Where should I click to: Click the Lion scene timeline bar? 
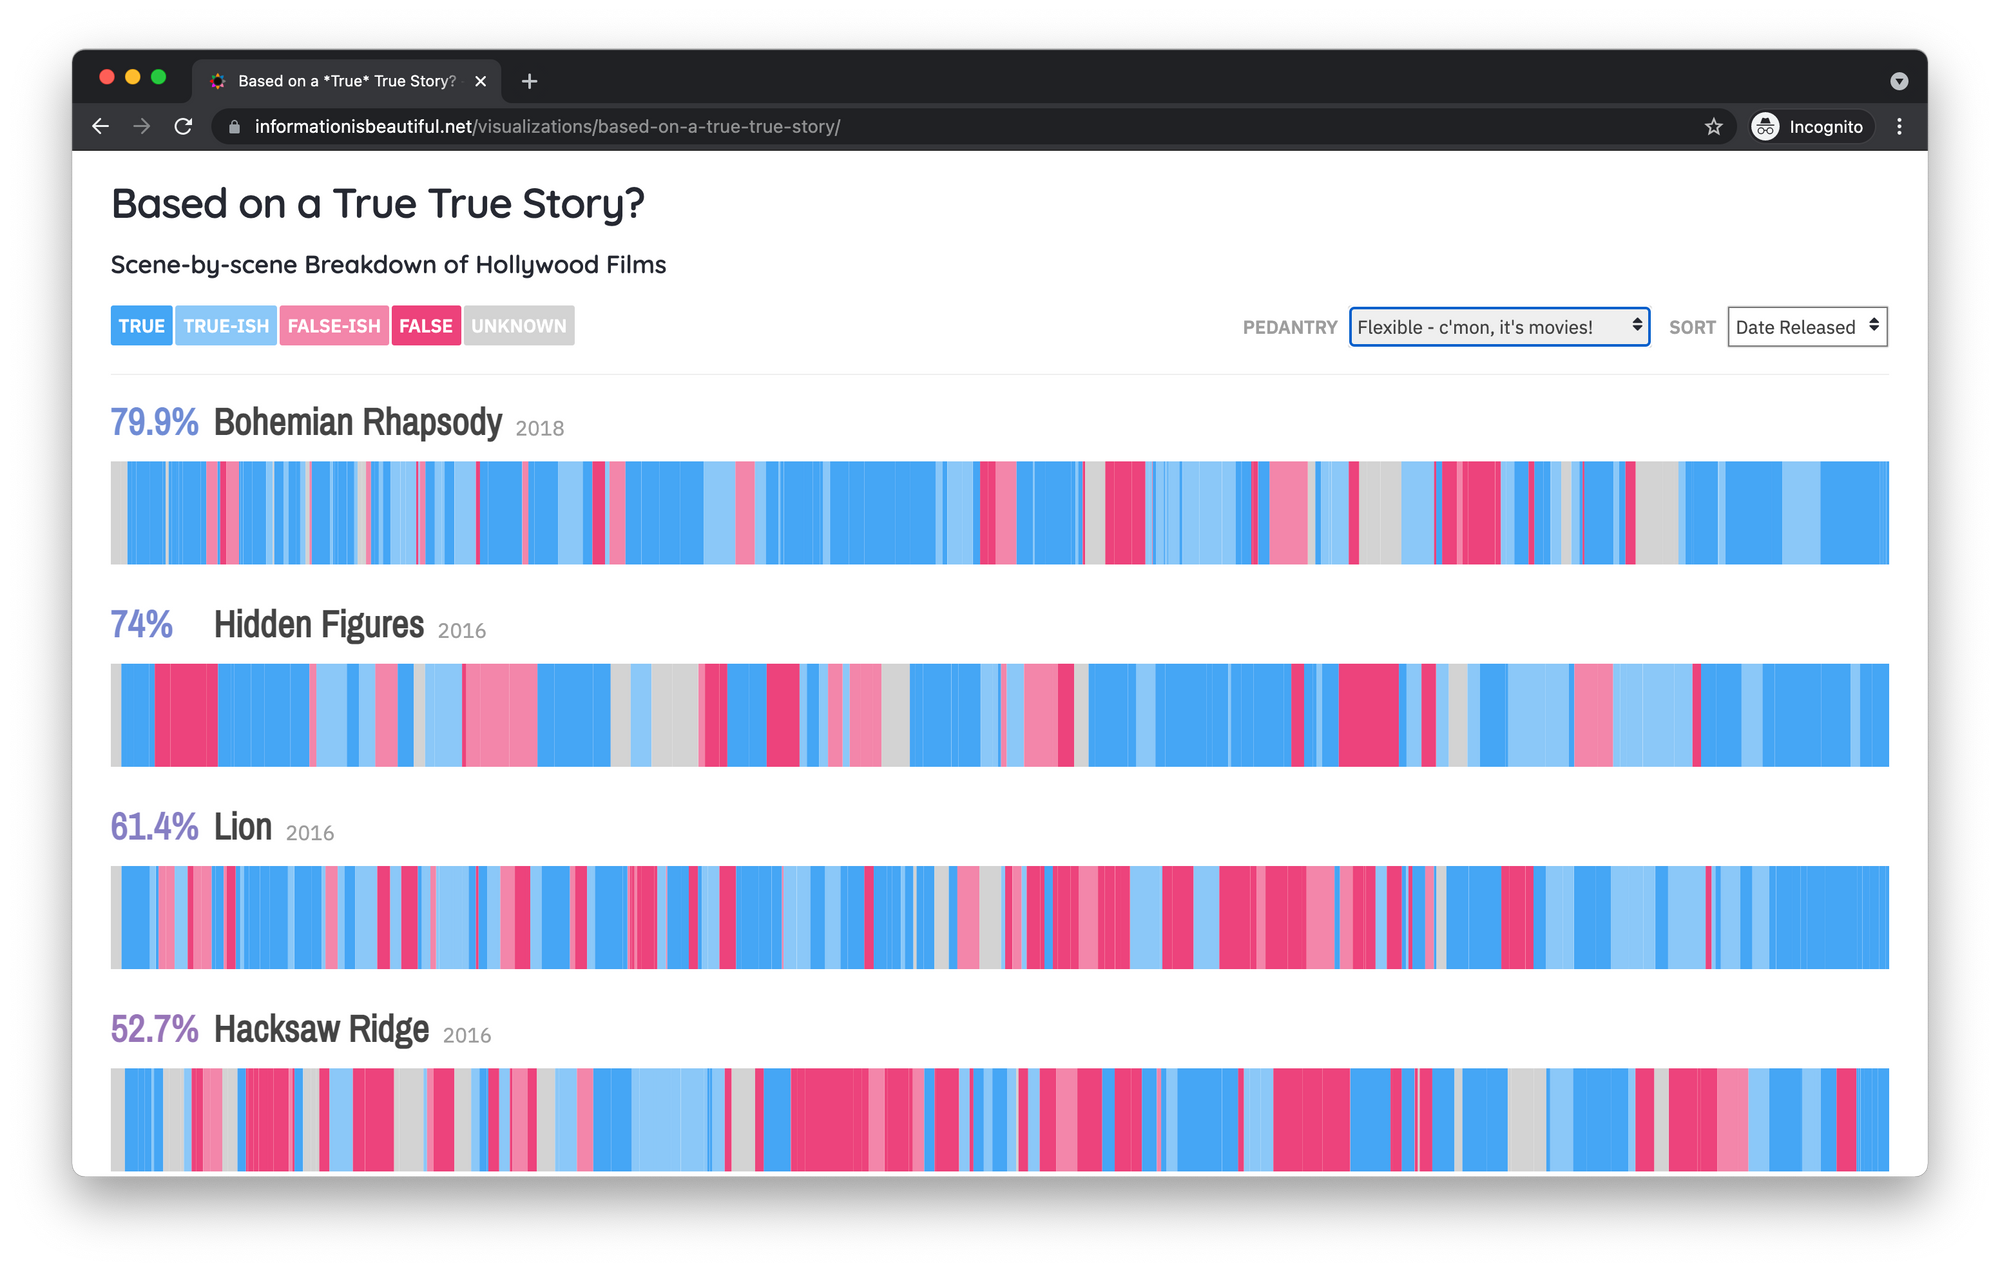click(x=1000, y=917)
